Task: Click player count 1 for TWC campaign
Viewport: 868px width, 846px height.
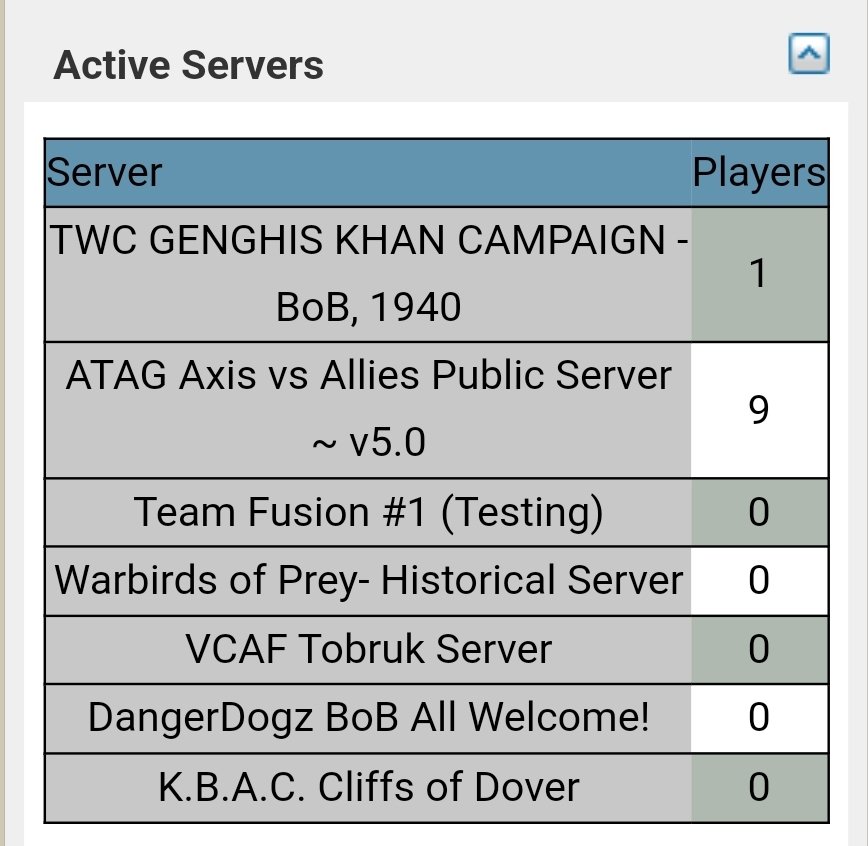Action: pos(759,274)
